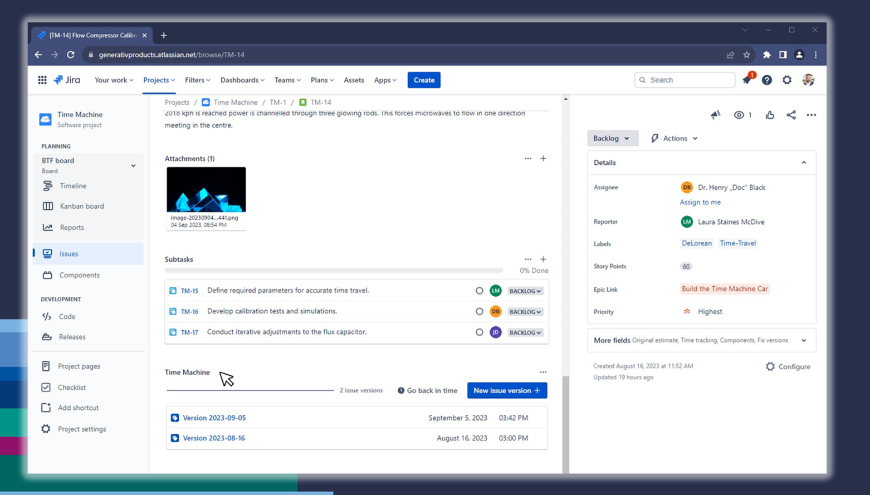Expand the More fields section
Screen dimensions: 870x495
[803, 341]
